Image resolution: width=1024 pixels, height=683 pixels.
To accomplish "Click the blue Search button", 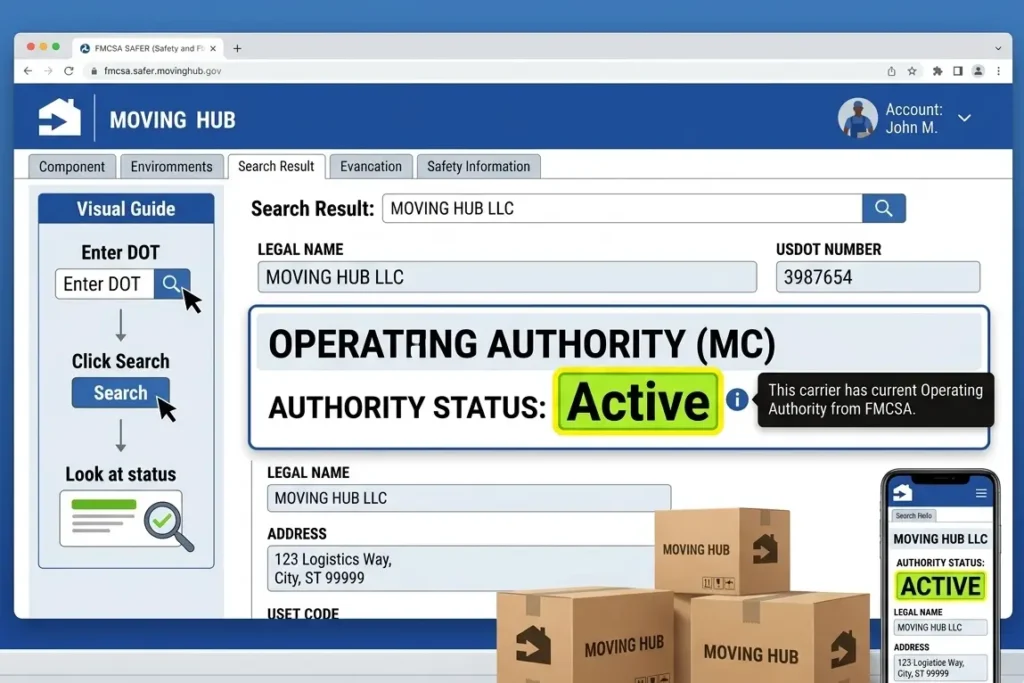I will coord(120,392).
